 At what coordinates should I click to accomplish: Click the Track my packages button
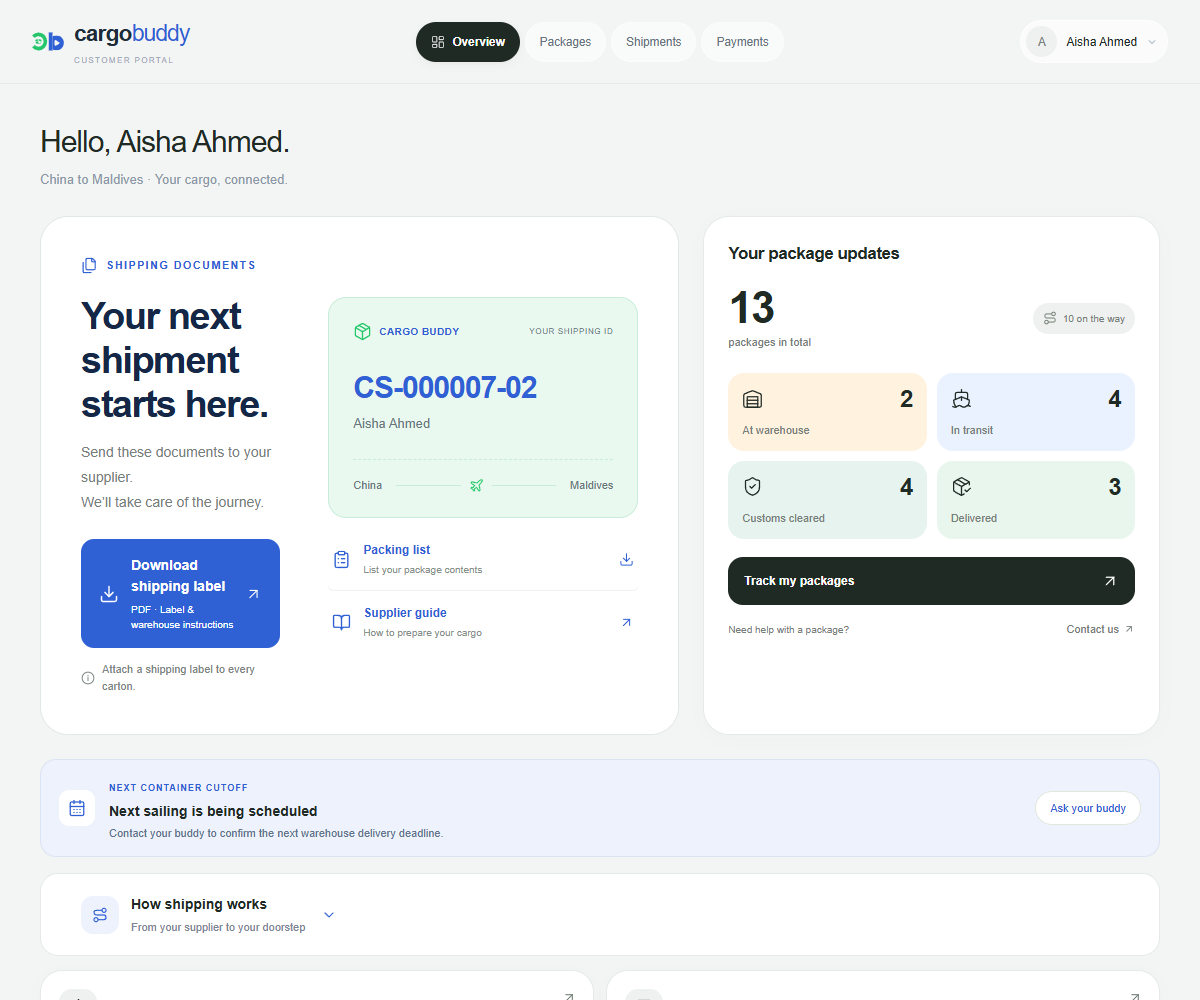point(931,581)
